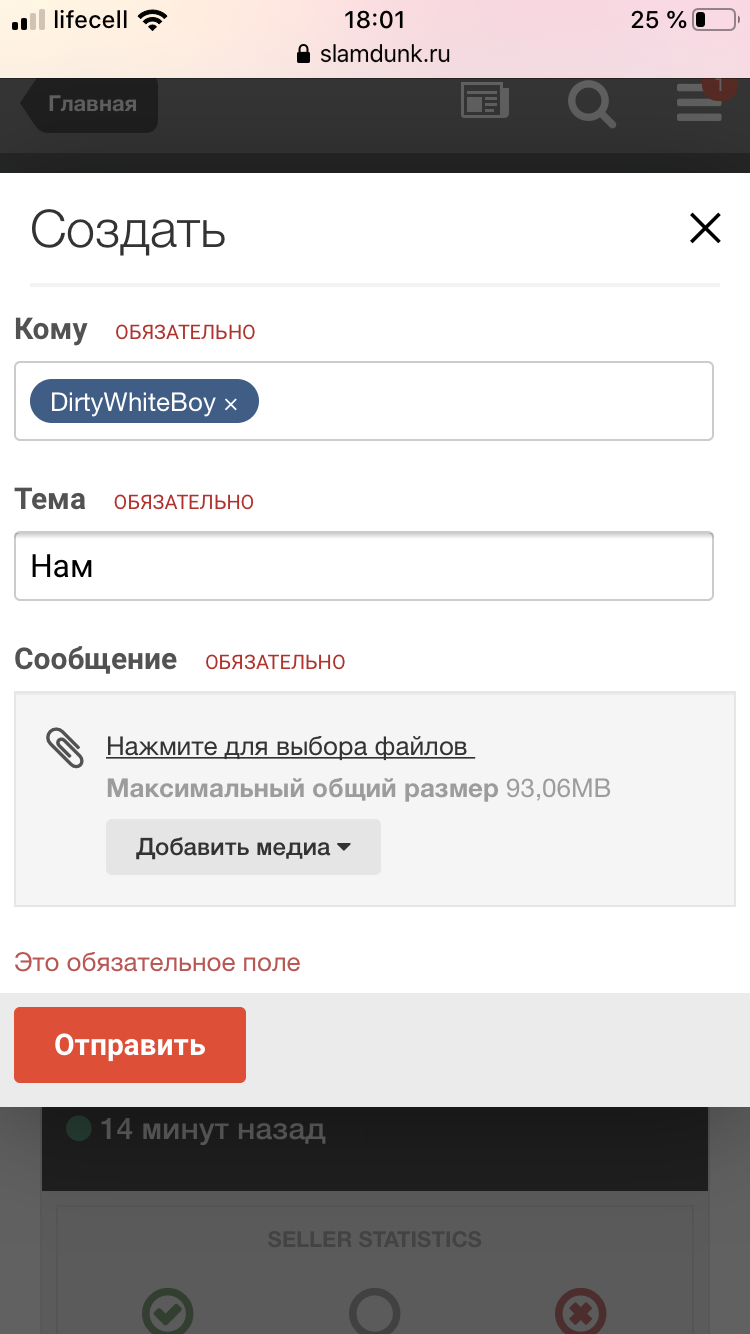
Task: Open the news feed icon in header
Action: pos(485,102)
